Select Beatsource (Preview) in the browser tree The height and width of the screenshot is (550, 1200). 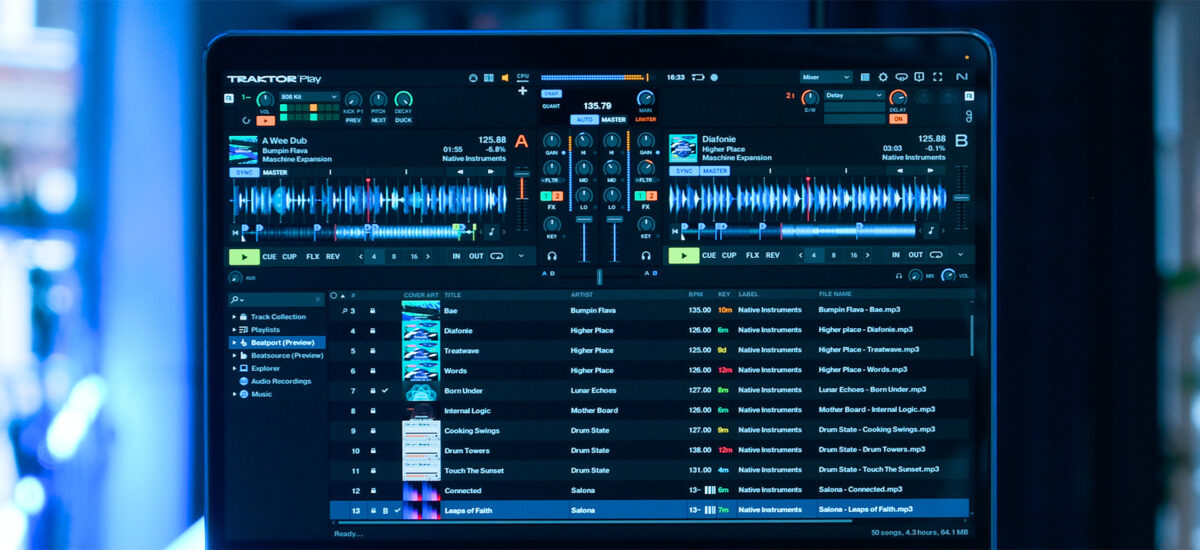click(x=286, y=355)
